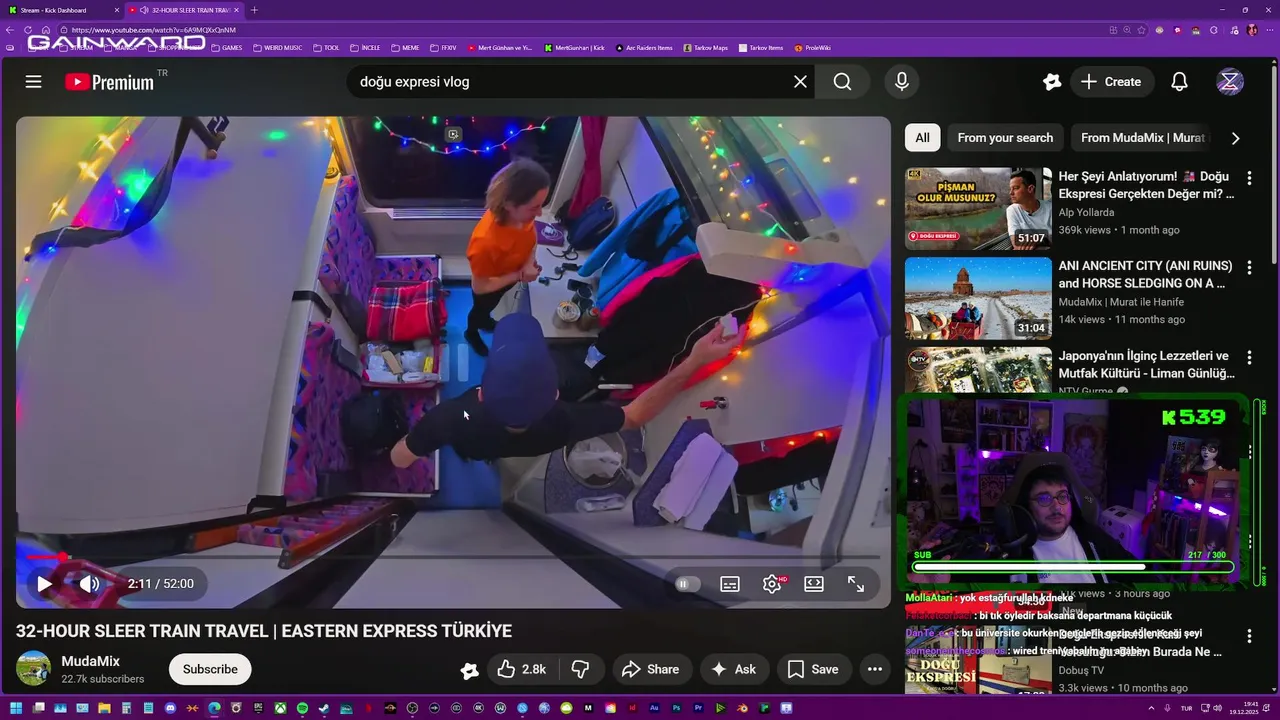Select the "From MudaMix" chip

coord(1143,138)
